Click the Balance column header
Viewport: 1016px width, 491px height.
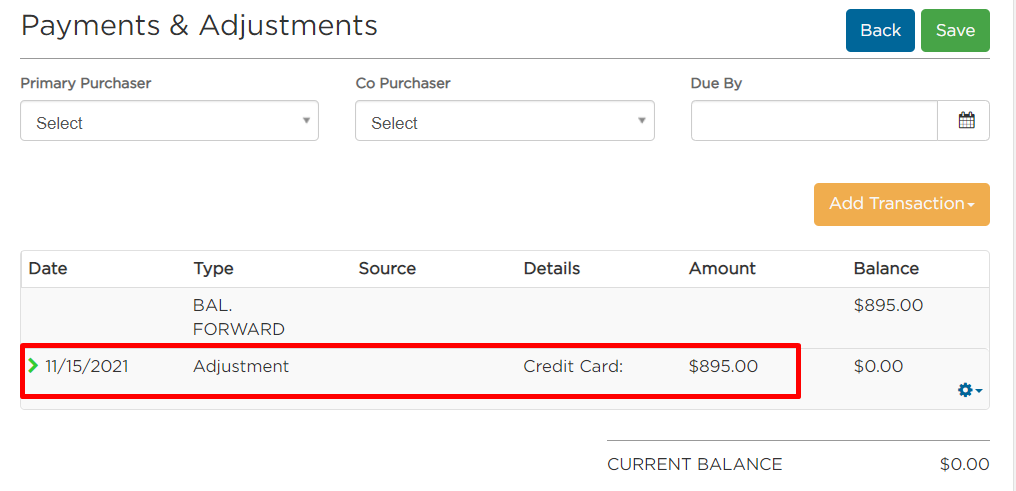tap(886, 268)
